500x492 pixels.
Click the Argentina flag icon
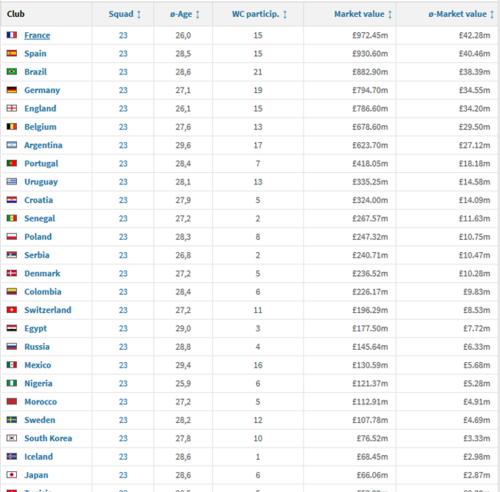[12, 145]
